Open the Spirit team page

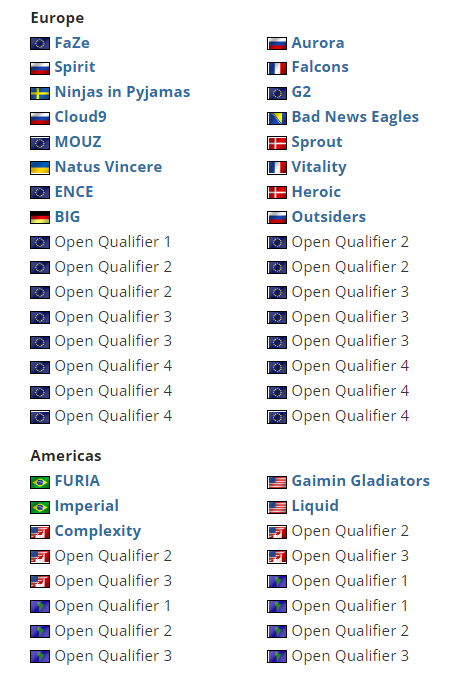[75, 67]
